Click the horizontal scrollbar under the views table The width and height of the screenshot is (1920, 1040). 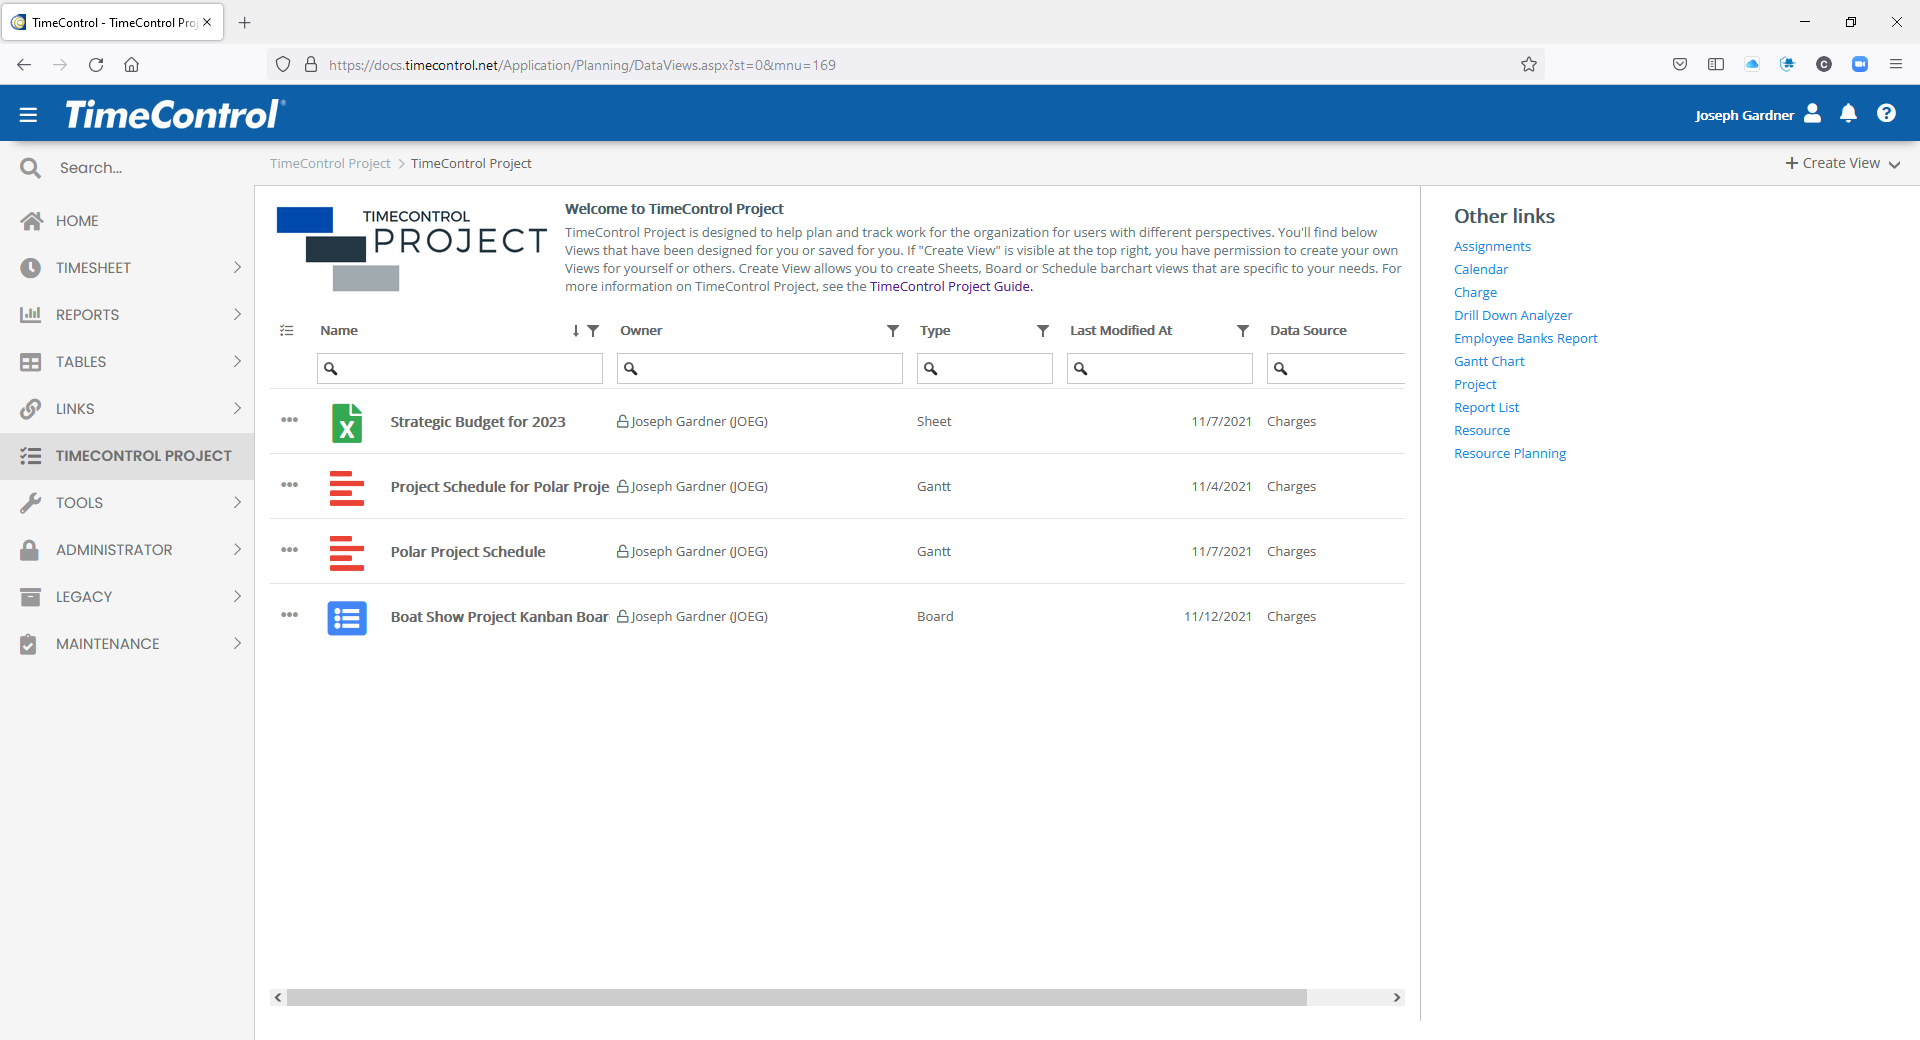click(x=796, y=998)
